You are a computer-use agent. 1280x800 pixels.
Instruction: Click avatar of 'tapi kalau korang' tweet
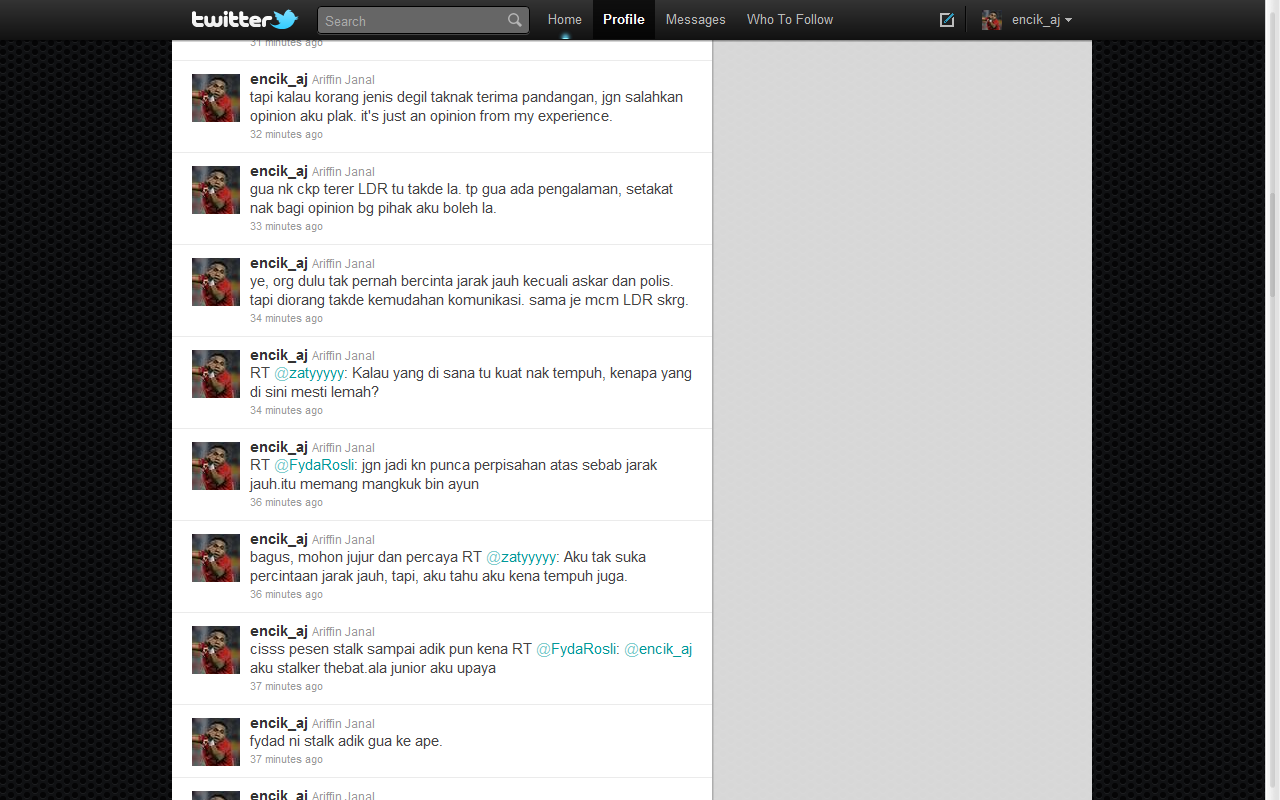click(x=216, y=98)
